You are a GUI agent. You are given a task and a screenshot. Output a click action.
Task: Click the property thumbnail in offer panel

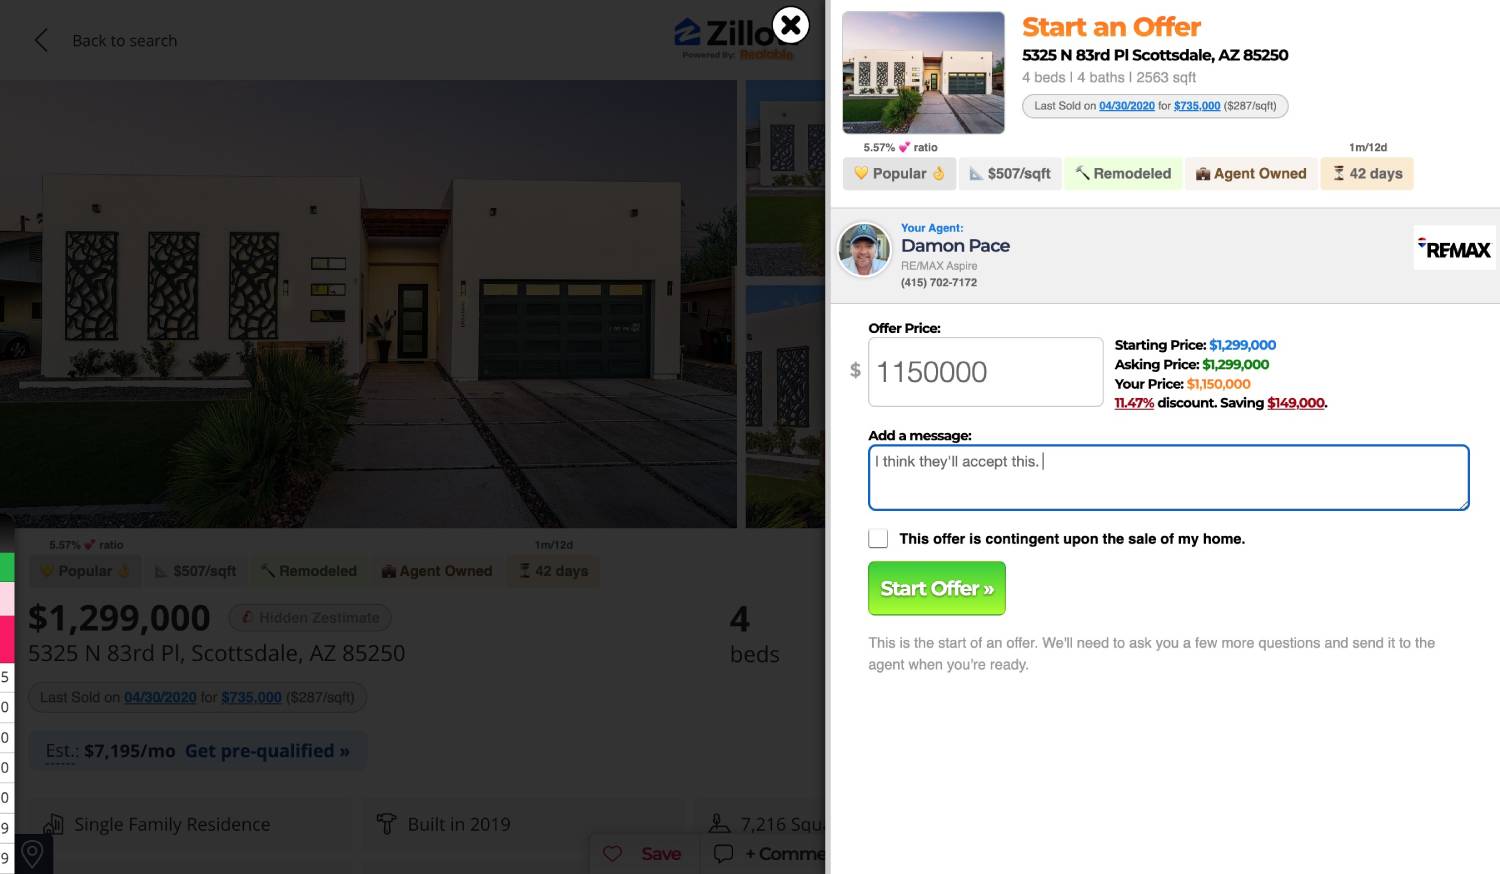coord(923,72)
